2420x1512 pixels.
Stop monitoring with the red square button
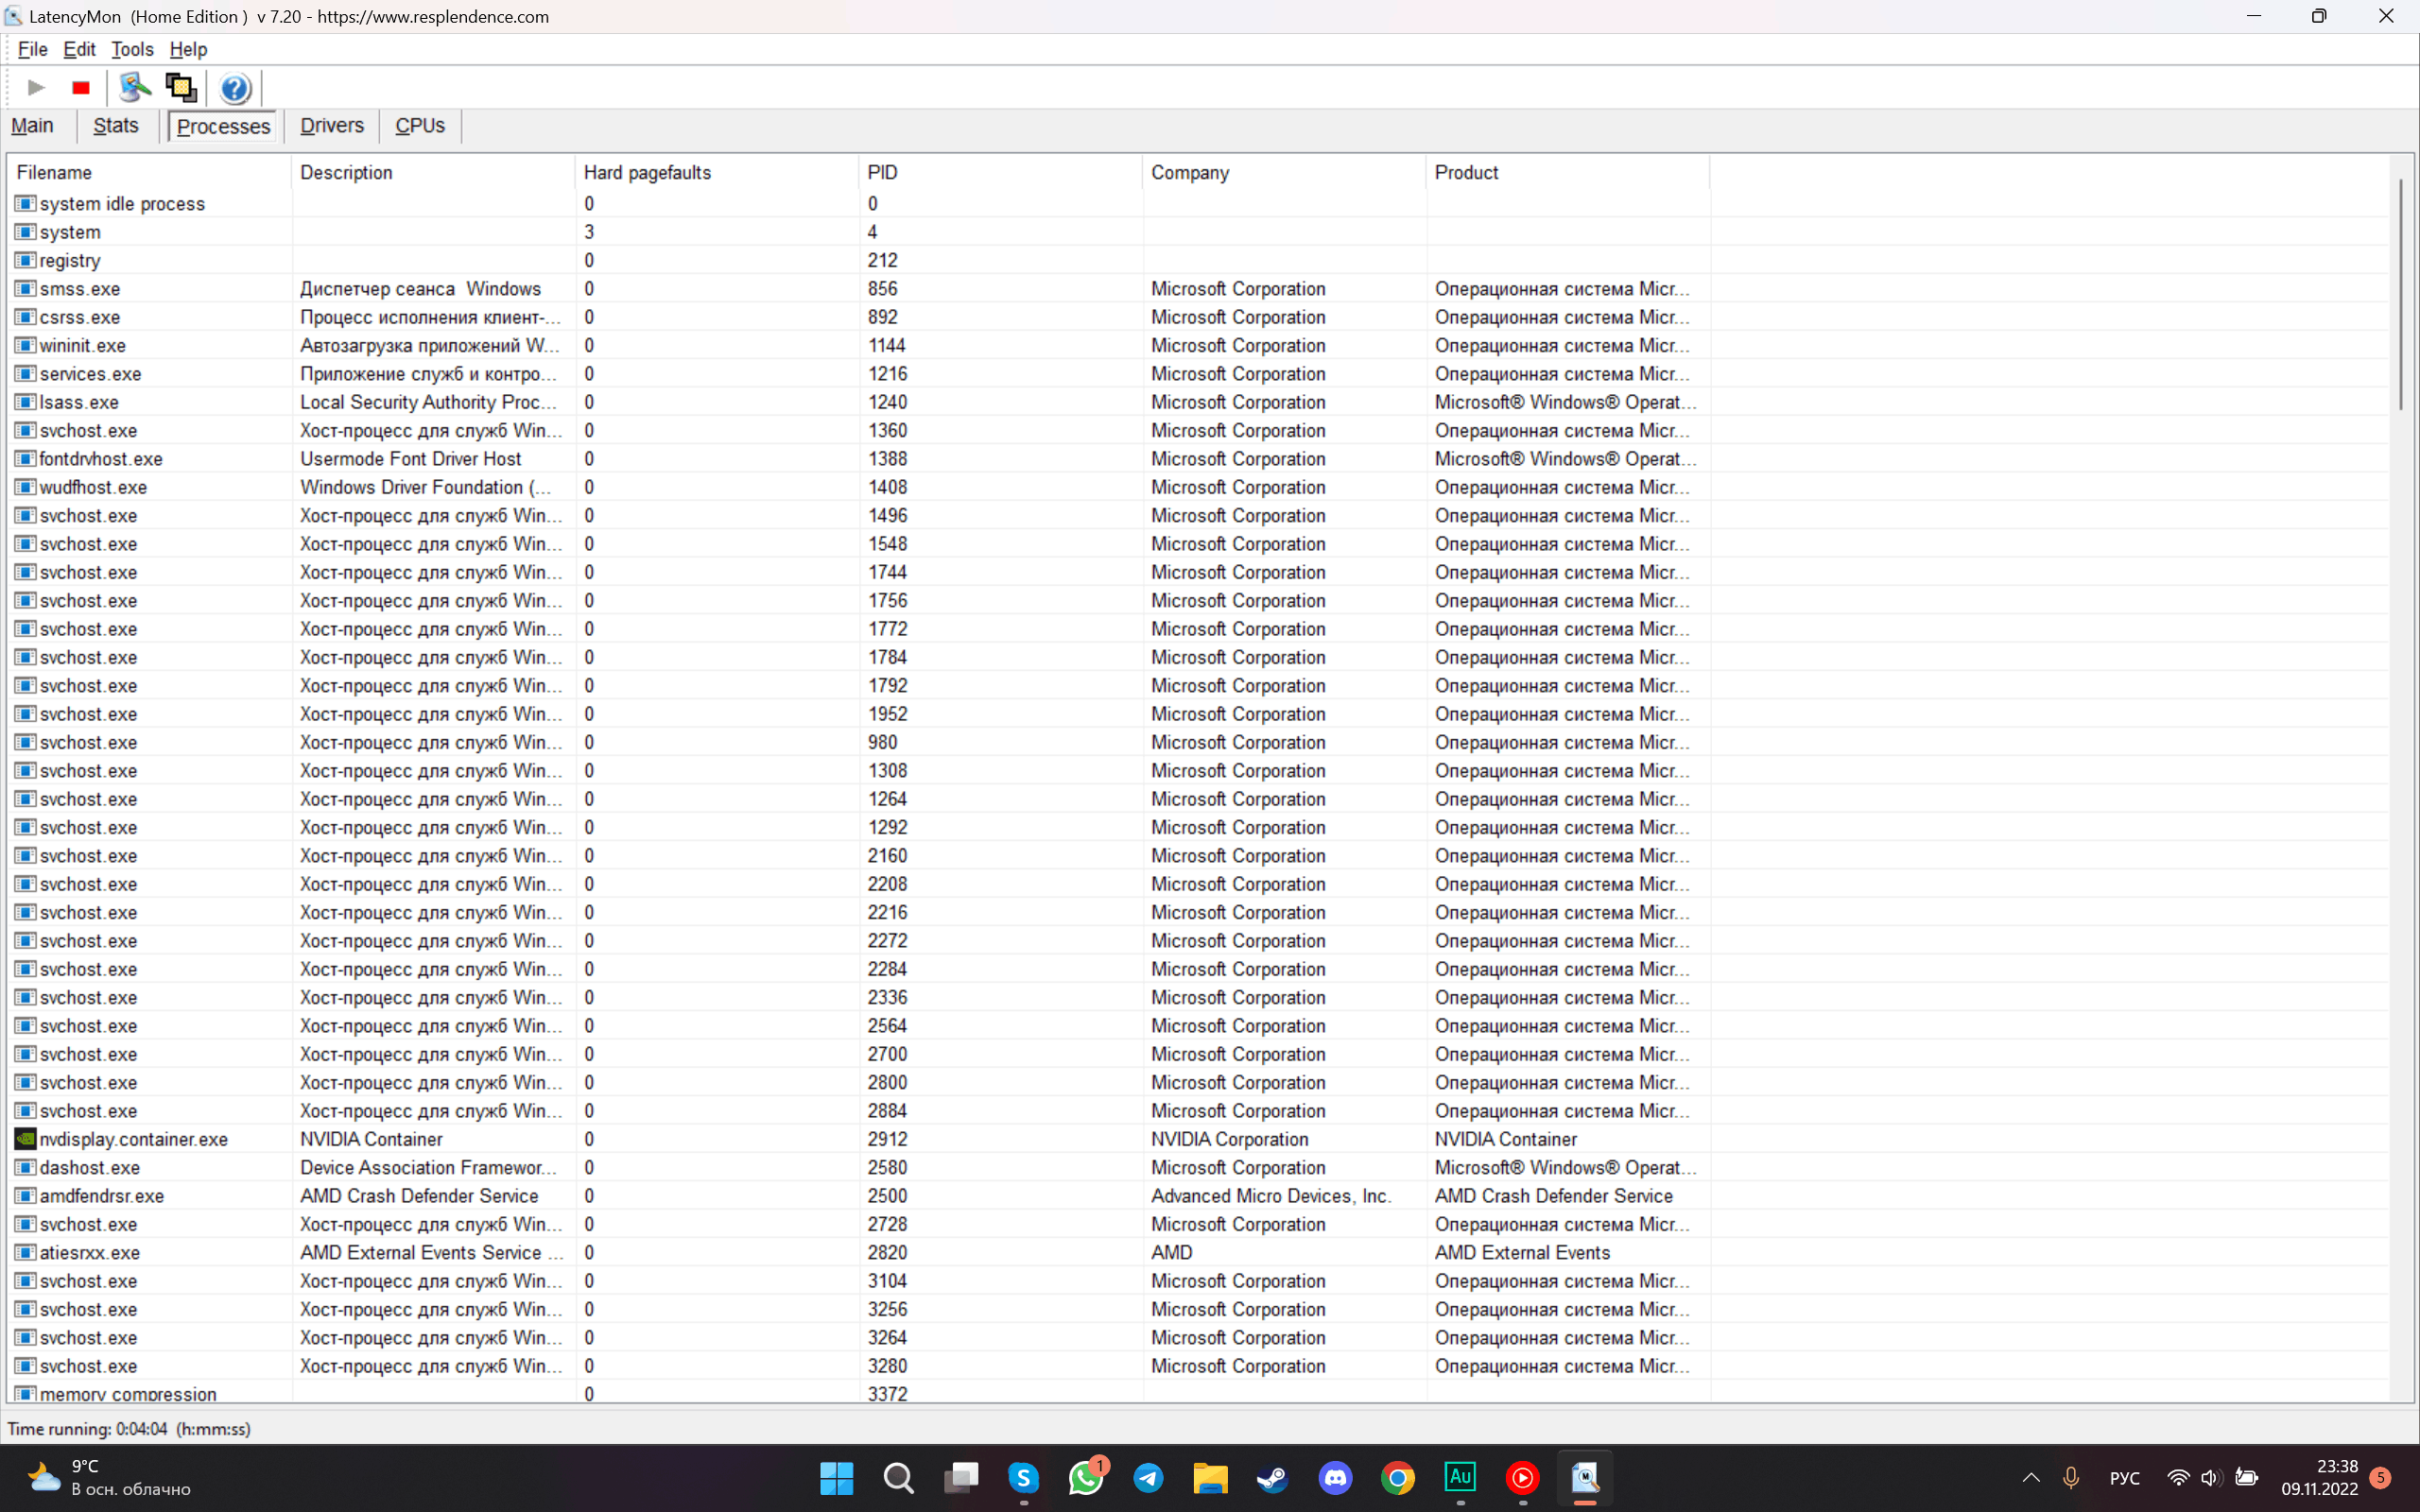(81, 88)
